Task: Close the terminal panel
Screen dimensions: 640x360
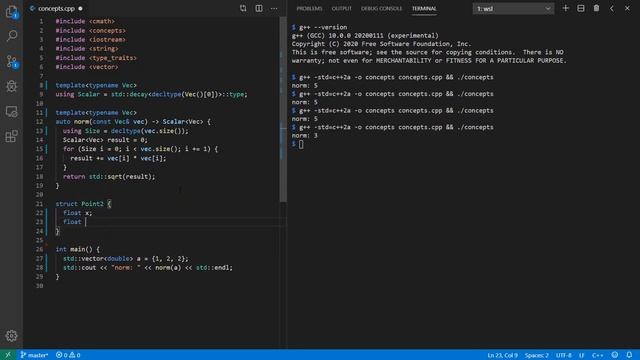Action: [x=627, y=8]
